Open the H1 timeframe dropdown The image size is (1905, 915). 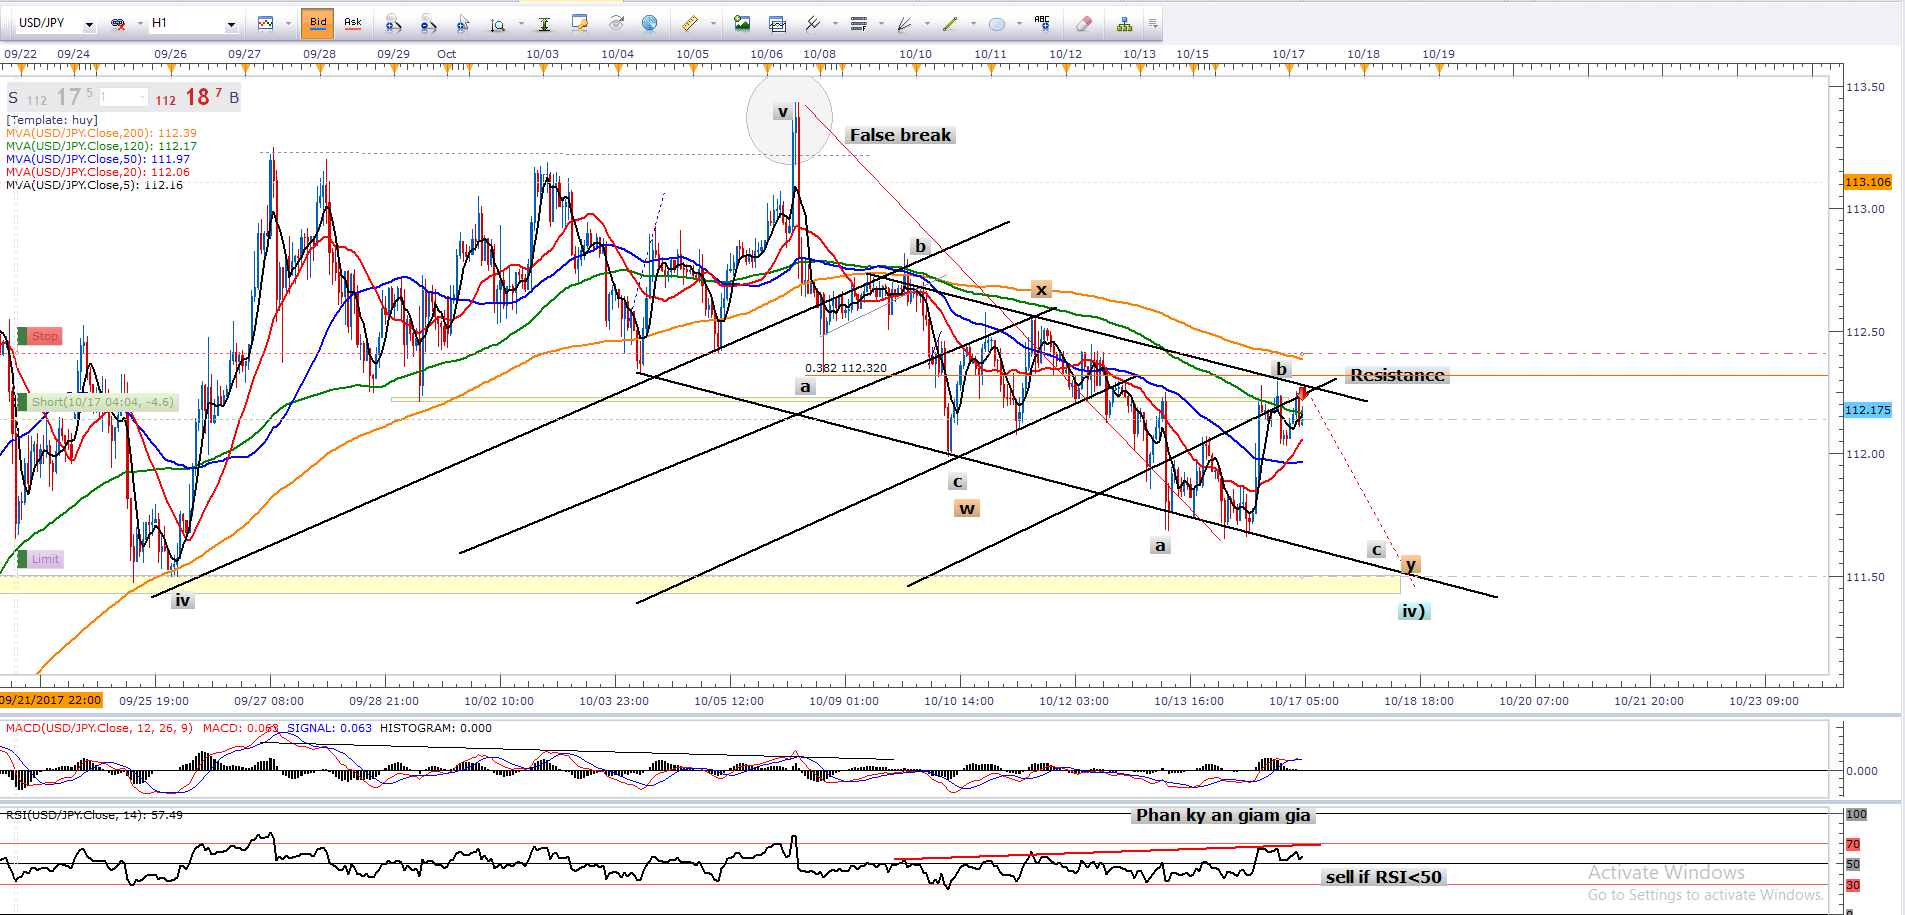point(231,23)
